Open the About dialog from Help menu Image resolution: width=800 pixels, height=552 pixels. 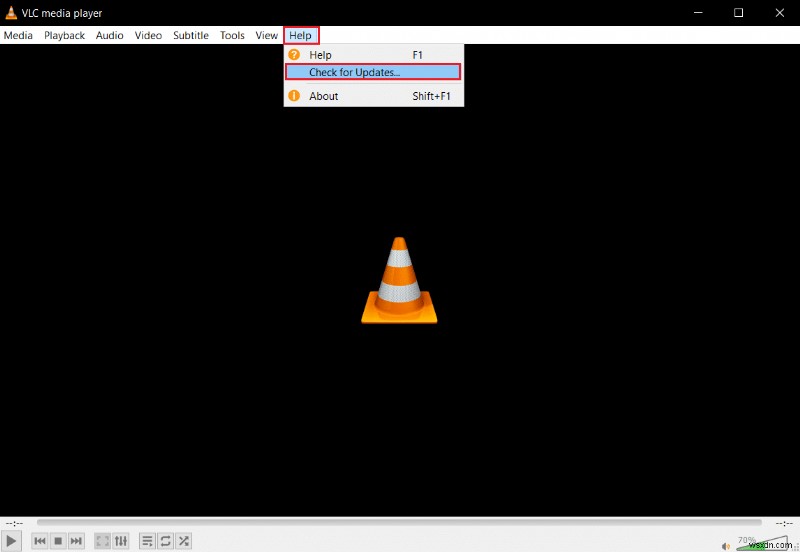[373, 96]
